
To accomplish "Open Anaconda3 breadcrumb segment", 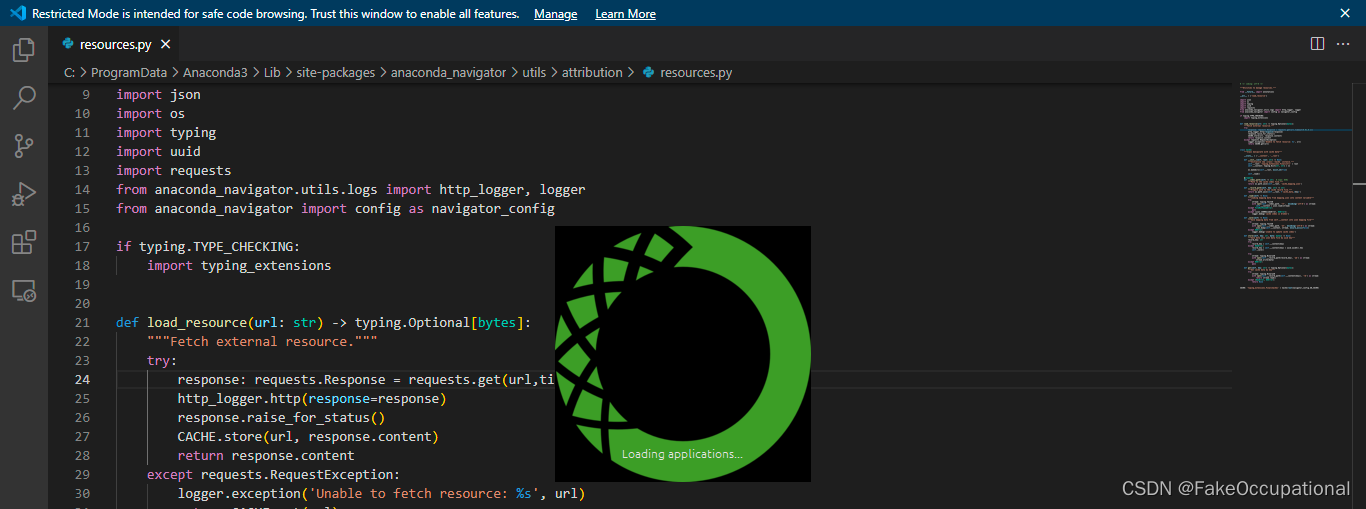I will [x=215, y=72].
